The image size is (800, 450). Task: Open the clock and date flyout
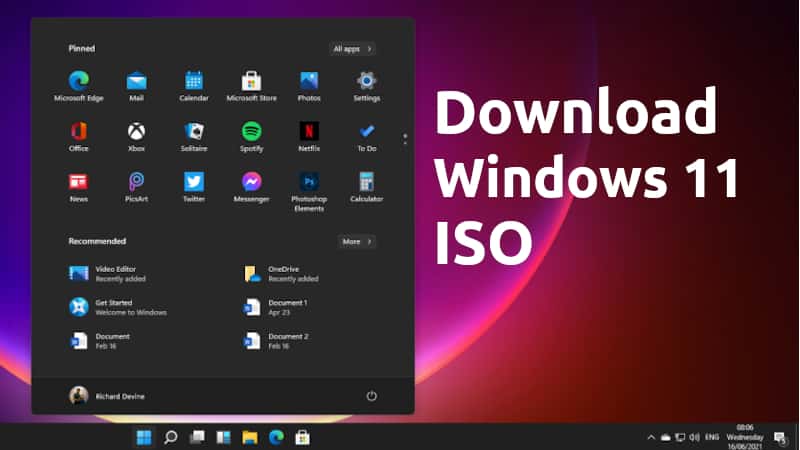pos(745,437)
